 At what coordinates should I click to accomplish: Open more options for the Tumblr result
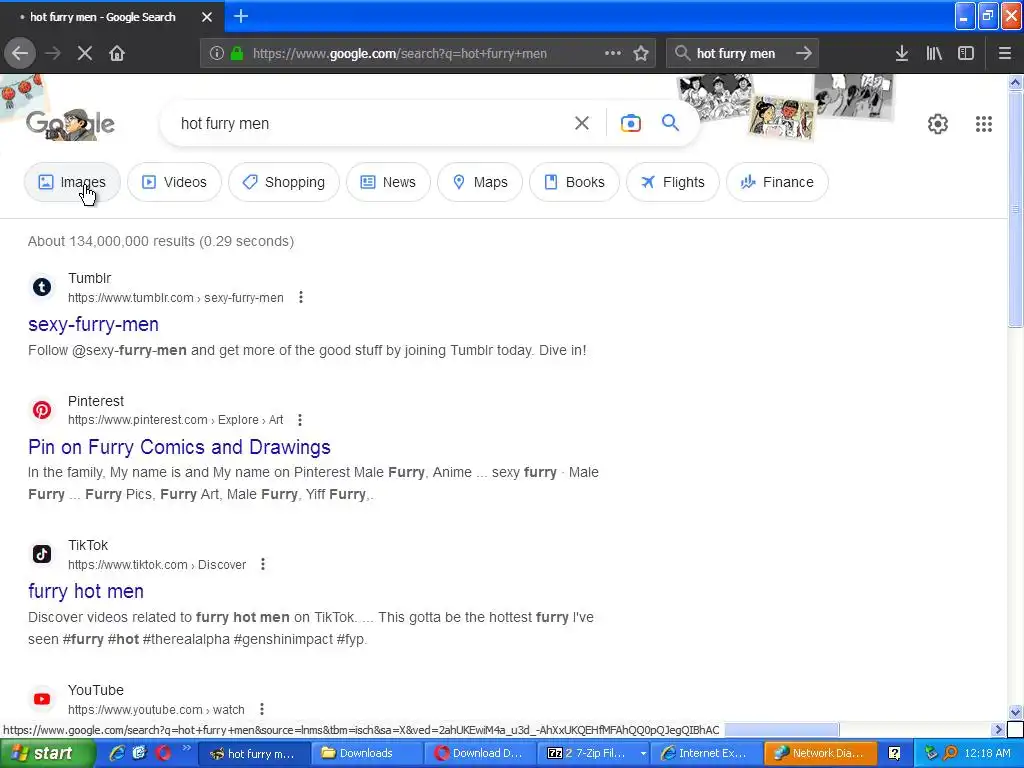300,298
